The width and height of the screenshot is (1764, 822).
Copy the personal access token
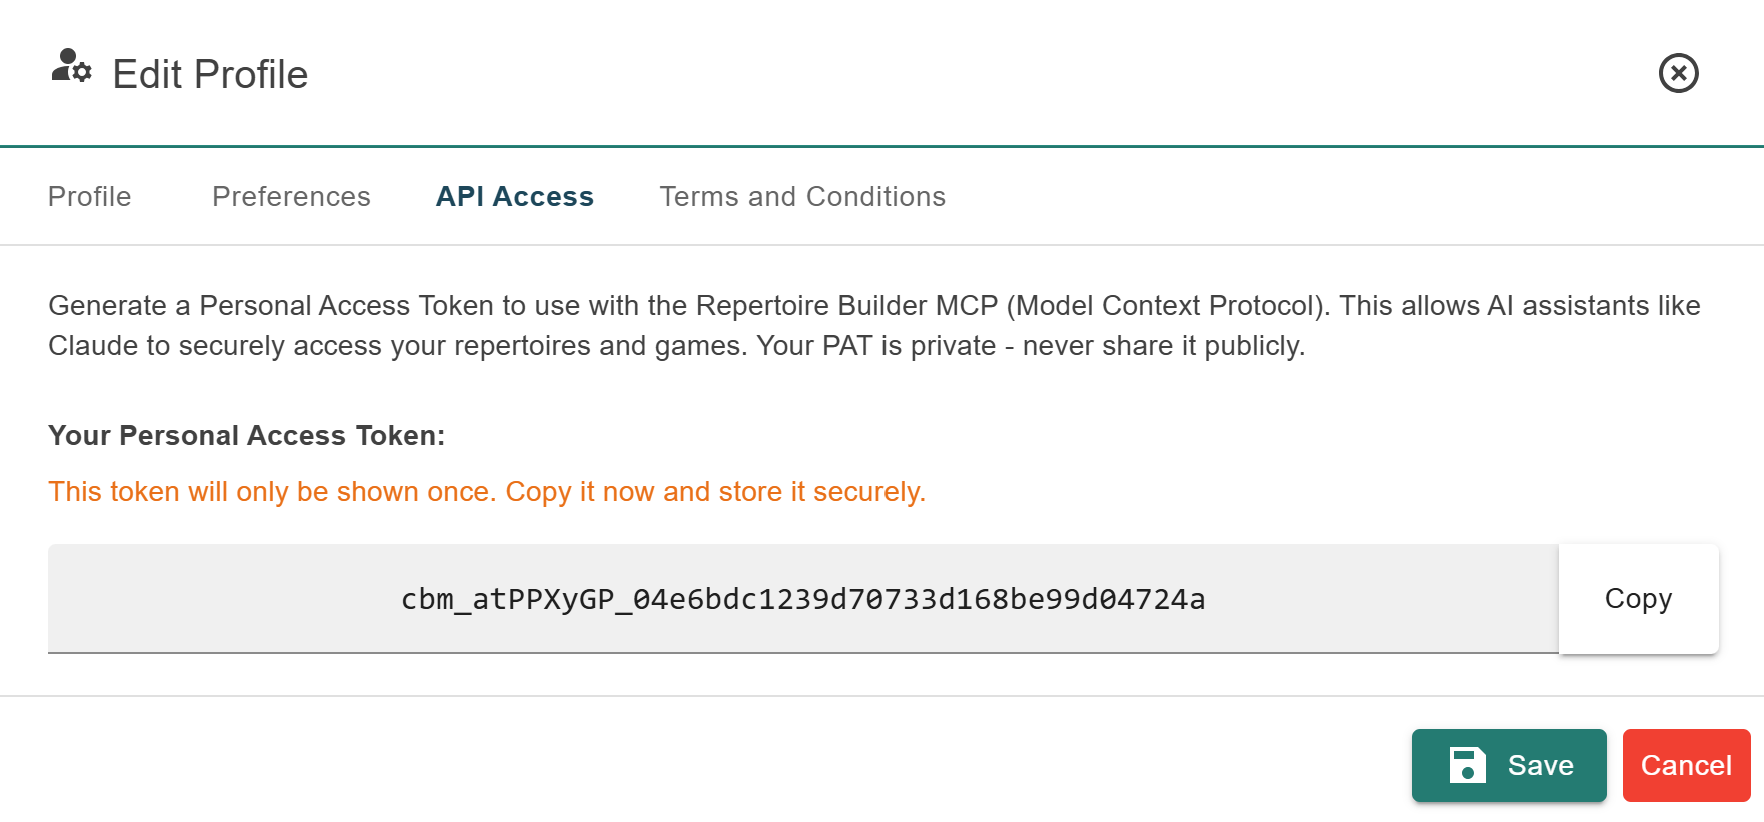[1638, 598]
